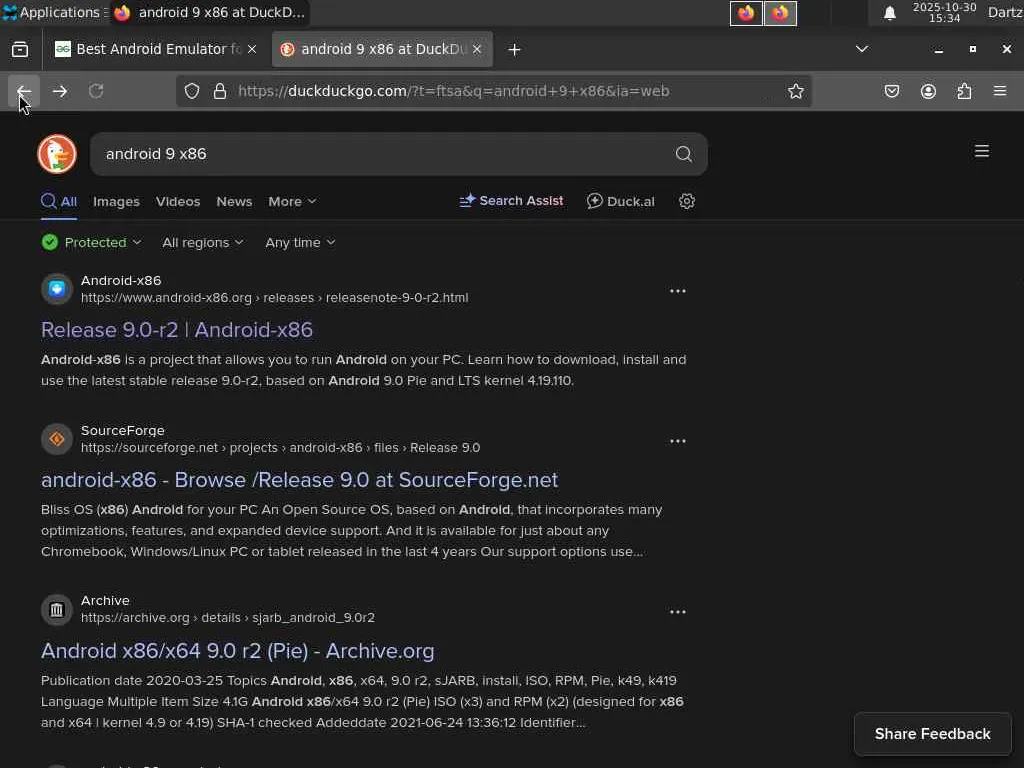Open the Protected safe search dropdown
The width and height of the screenshot is (1024, 768).
91,242
